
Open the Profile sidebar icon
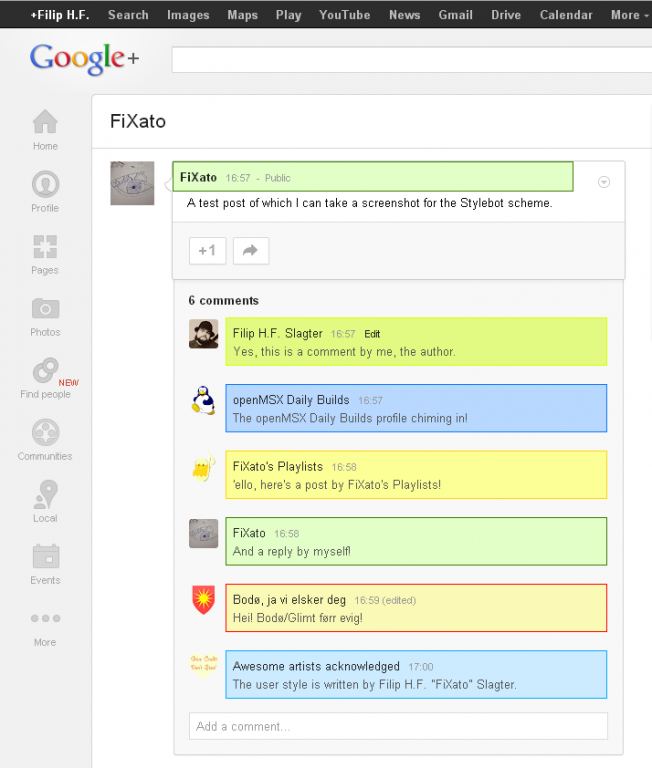[45, 184]
